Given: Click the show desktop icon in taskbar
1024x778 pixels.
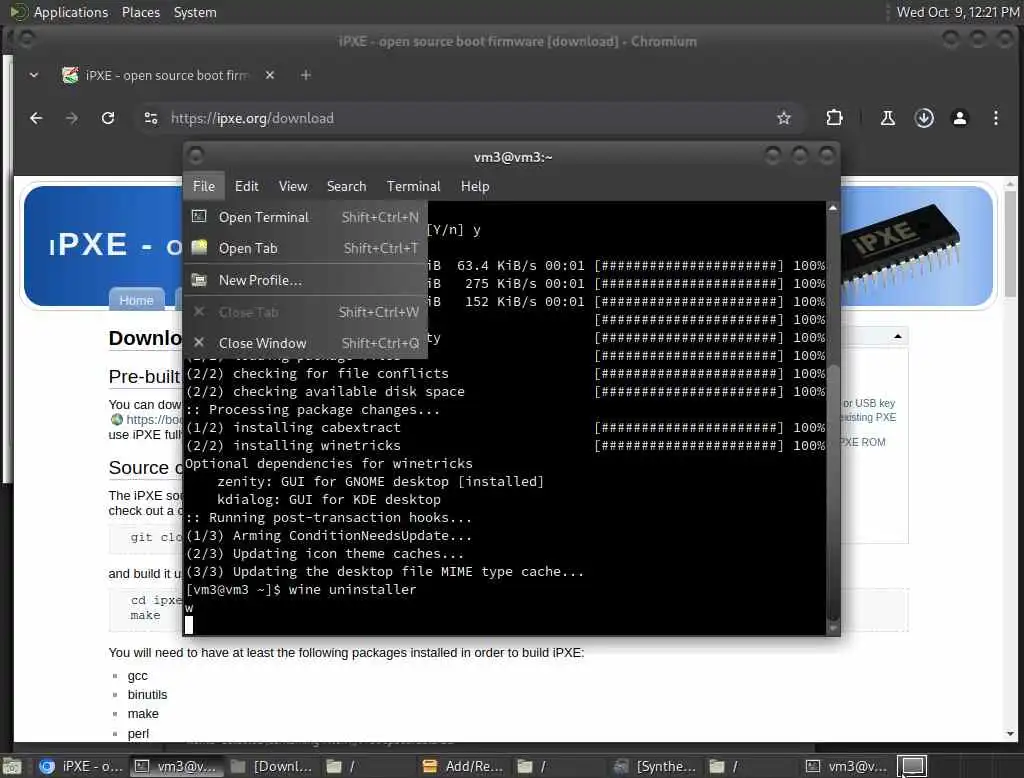Looking at the screenshot, I should pyautogui.click(x=12, y=766).
